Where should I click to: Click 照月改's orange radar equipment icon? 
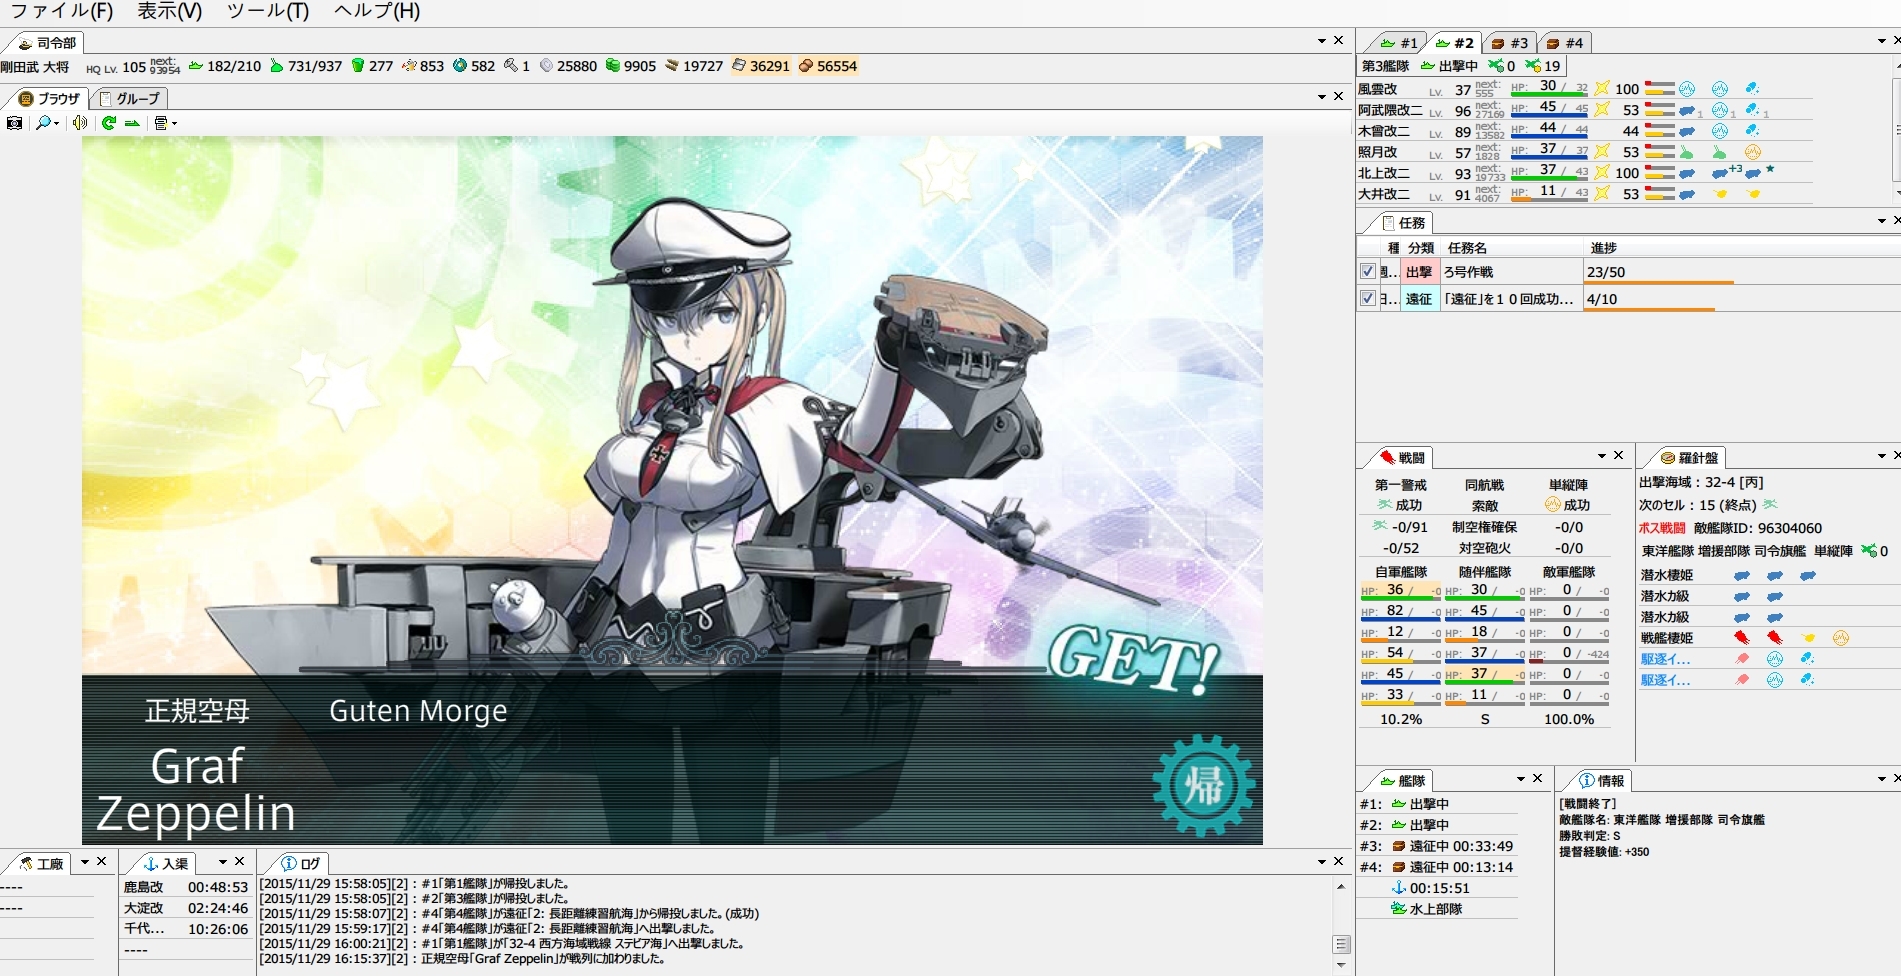click(x=1752, y=152)
